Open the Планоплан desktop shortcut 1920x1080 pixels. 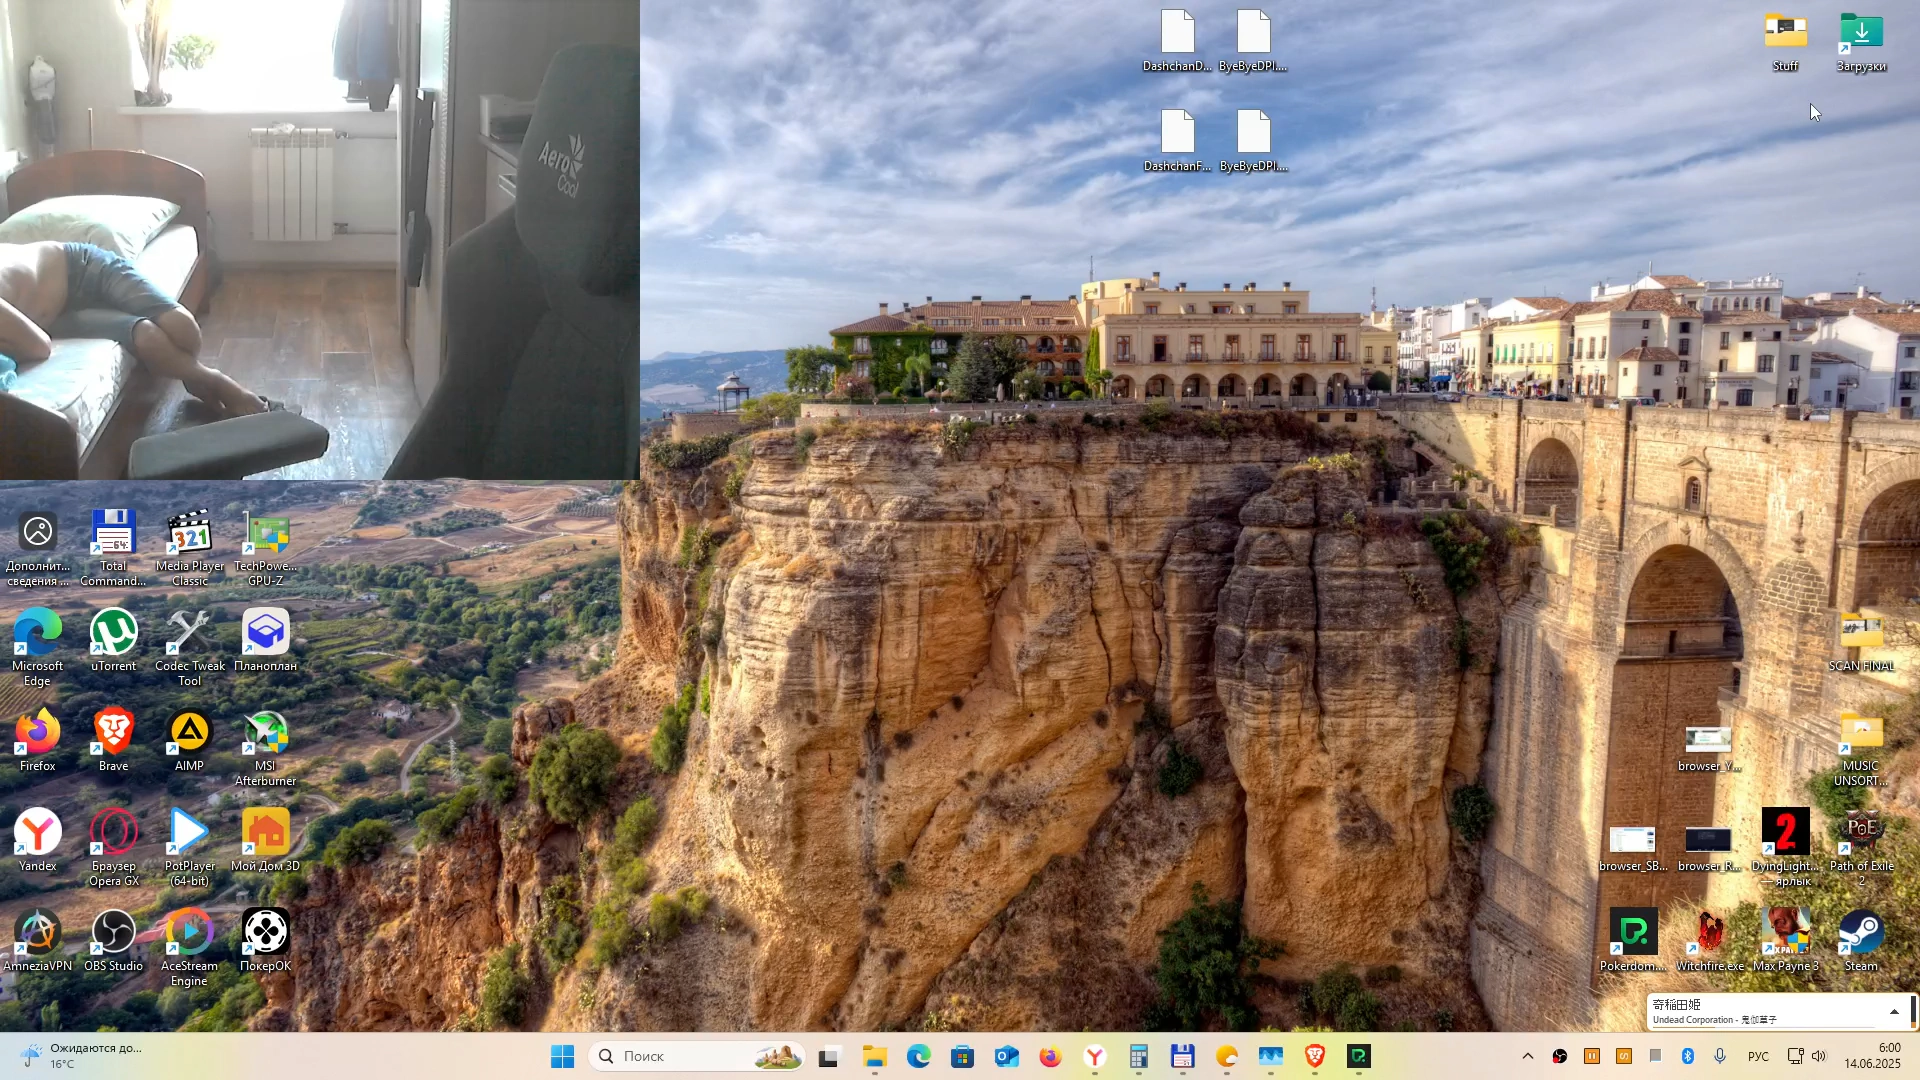tap(265, 640)
